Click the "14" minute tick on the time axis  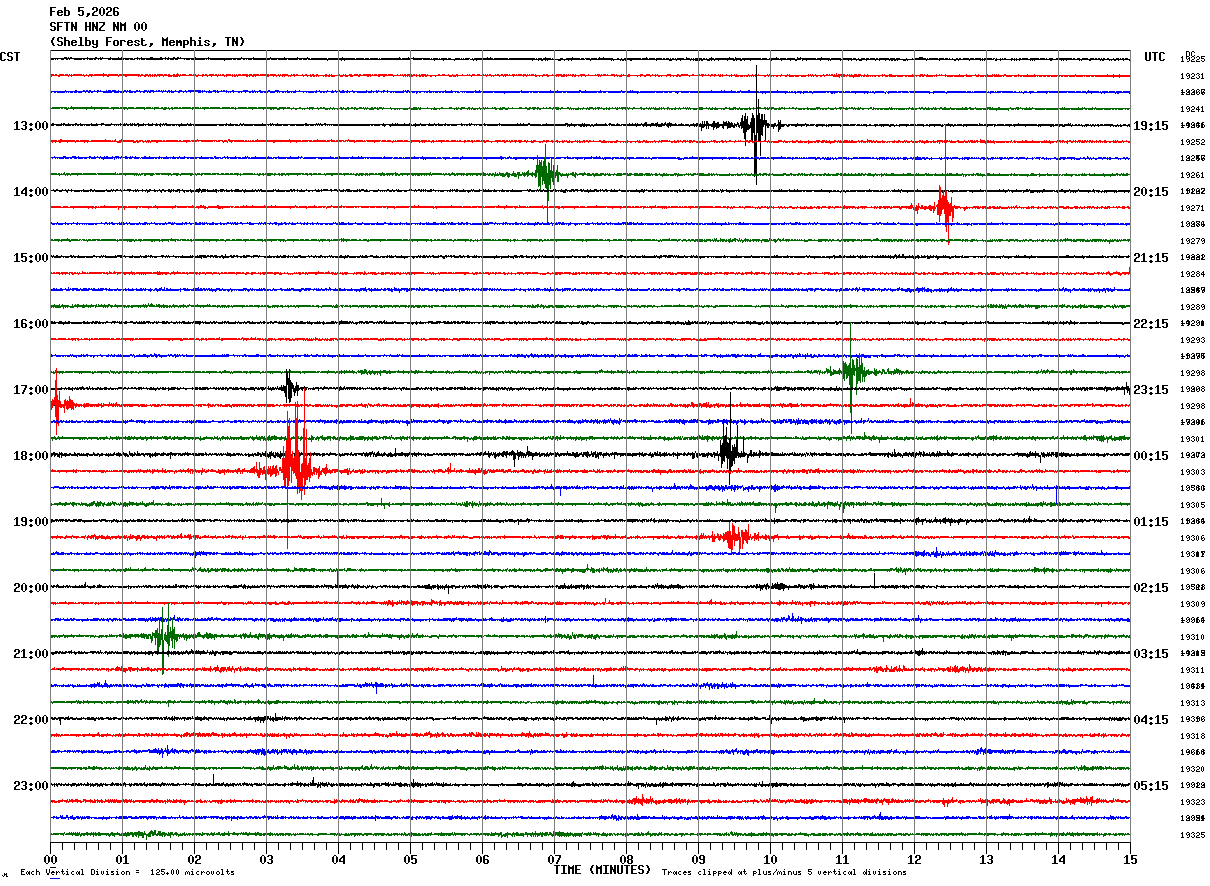point(1058,859)
